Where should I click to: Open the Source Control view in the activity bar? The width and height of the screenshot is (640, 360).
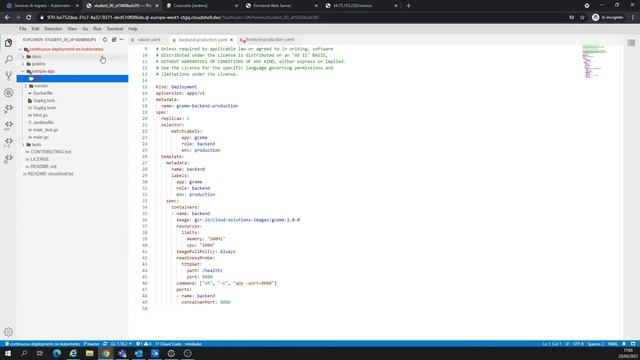point(9,76)
